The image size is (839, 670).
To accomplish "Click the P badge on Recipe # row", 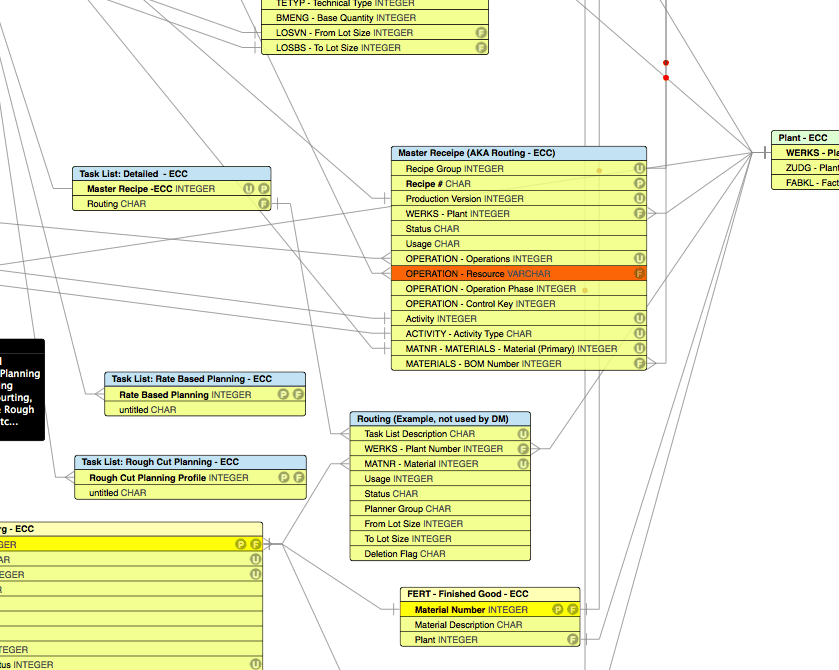I will tap(639, 183).
